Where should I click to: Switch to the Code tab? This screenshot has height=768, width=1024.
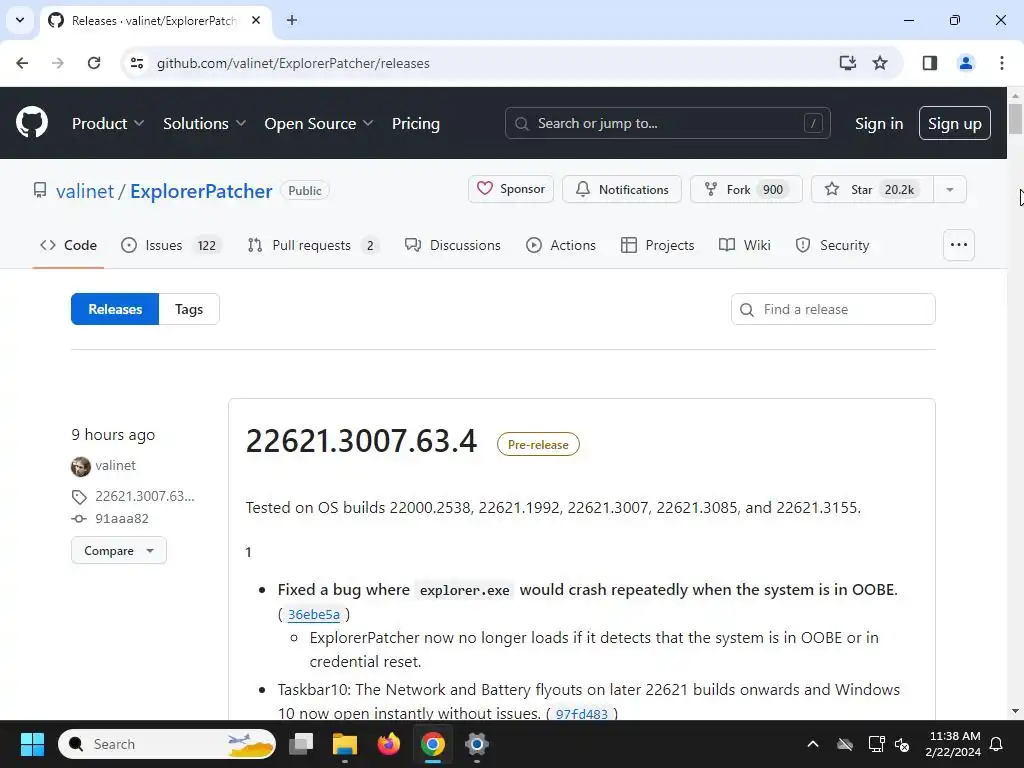click(x=68, y=245)
